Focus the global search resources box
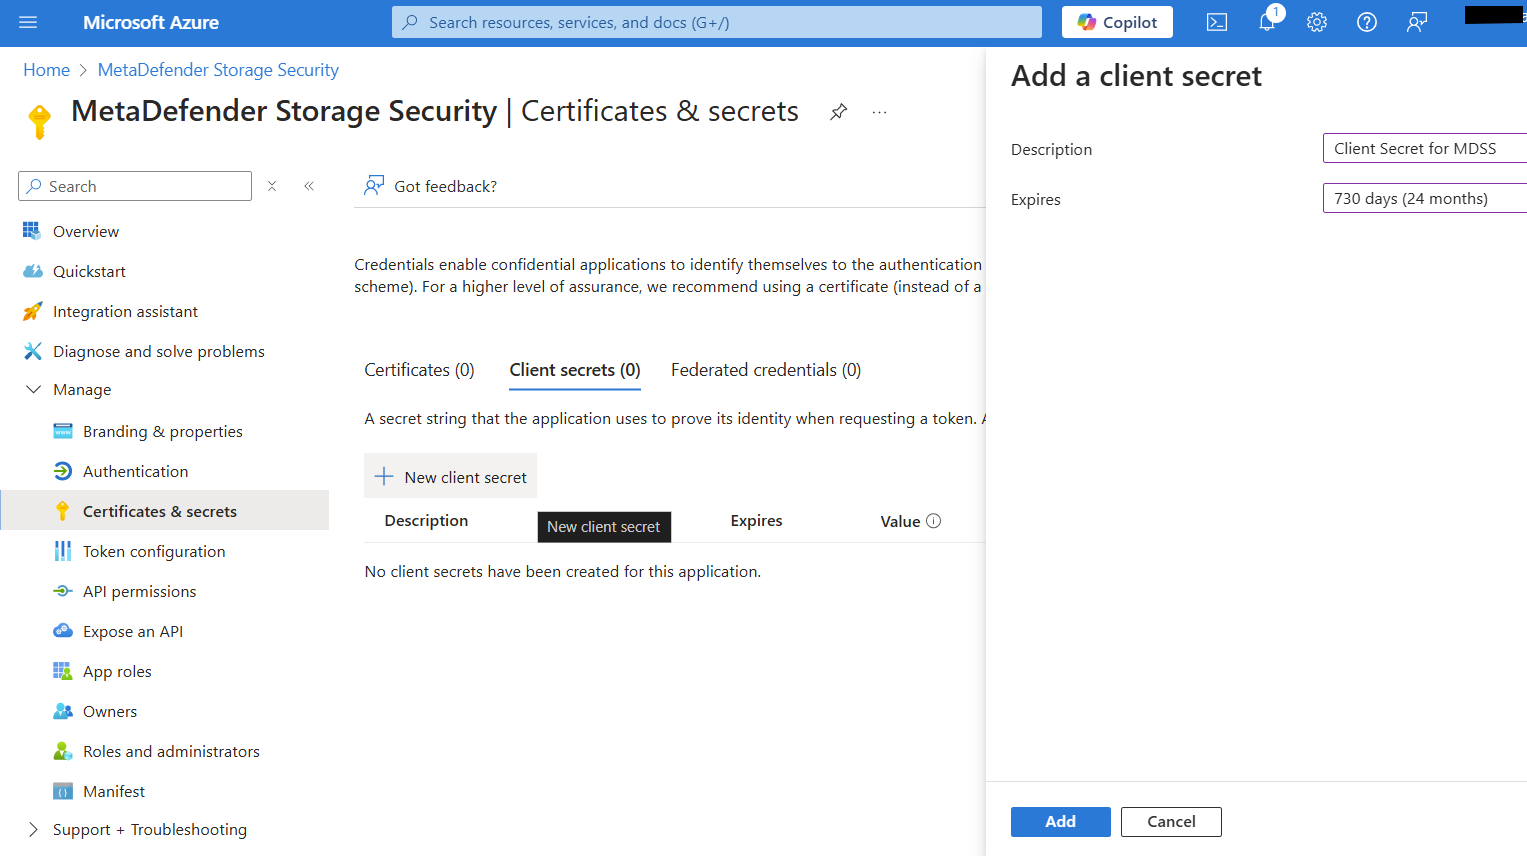Screen dimensions: 1527x856 tap(717, 22)
